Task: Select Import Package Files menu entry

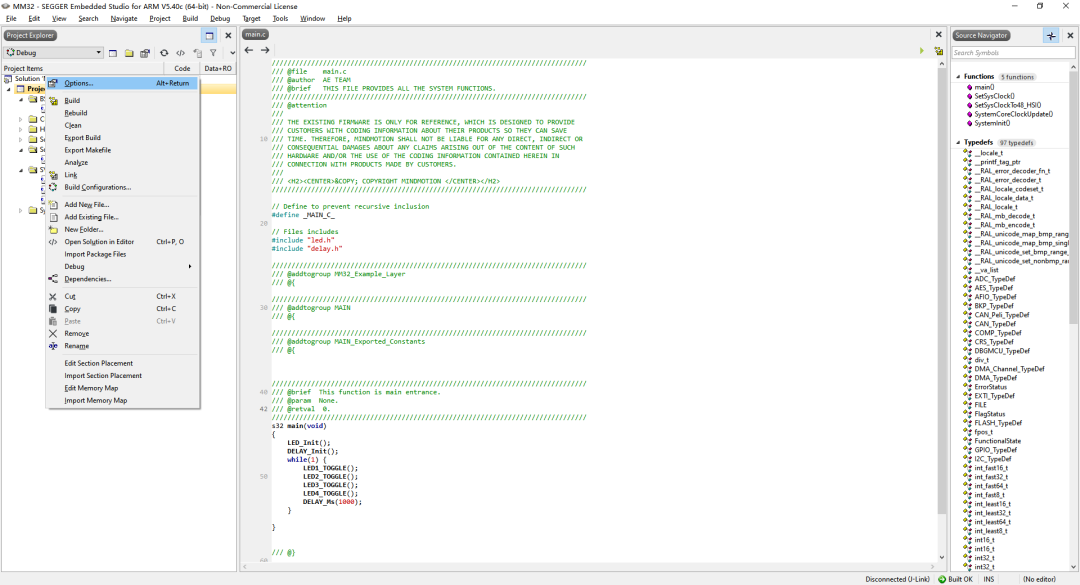Action: pos(123,254)
